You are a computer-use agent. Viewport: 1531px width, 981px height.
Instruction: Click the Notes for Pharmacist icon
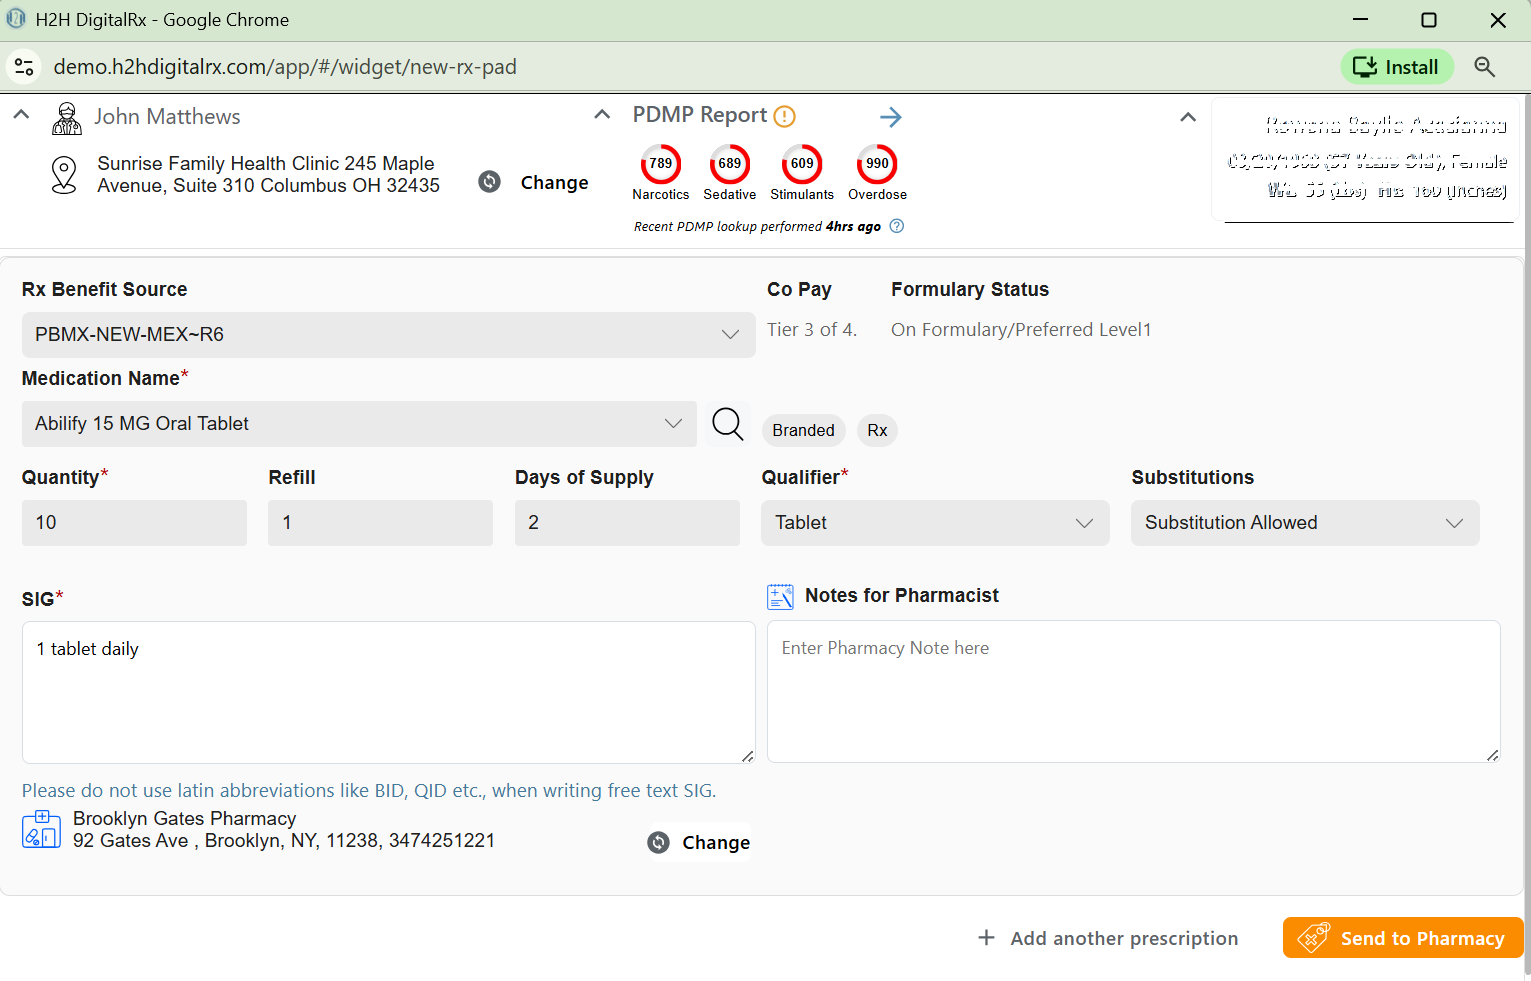point(780,597)
